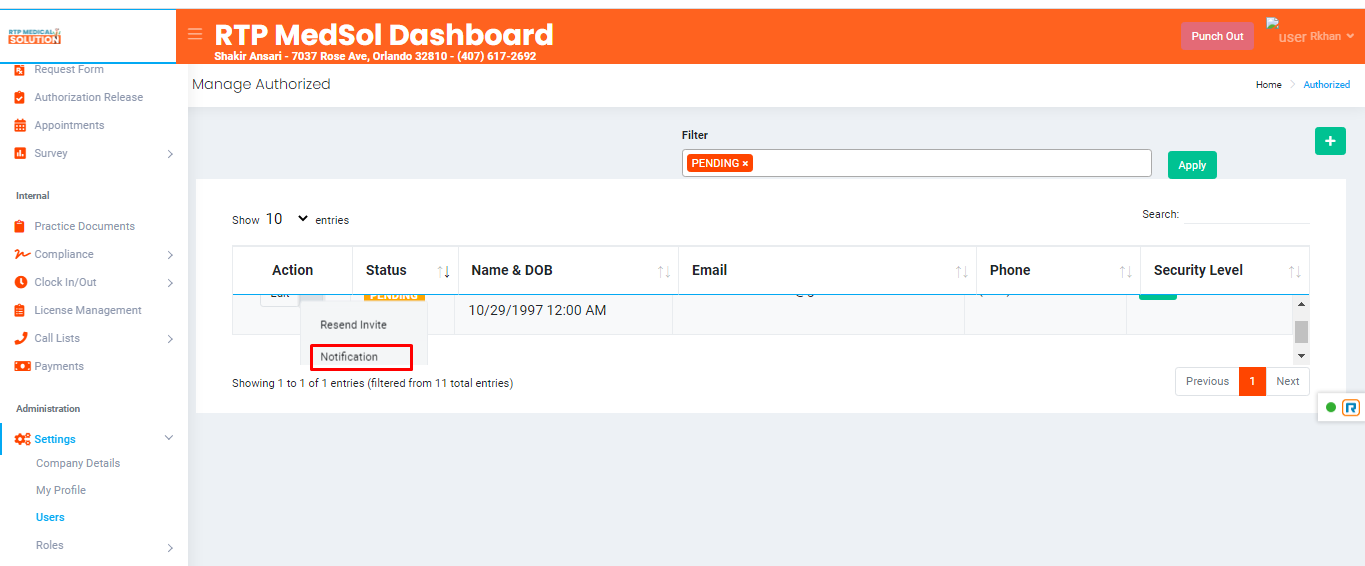Click the Showing 1 to 1 entries text
Screen dimensions: 1365x566
coord(372,383)
